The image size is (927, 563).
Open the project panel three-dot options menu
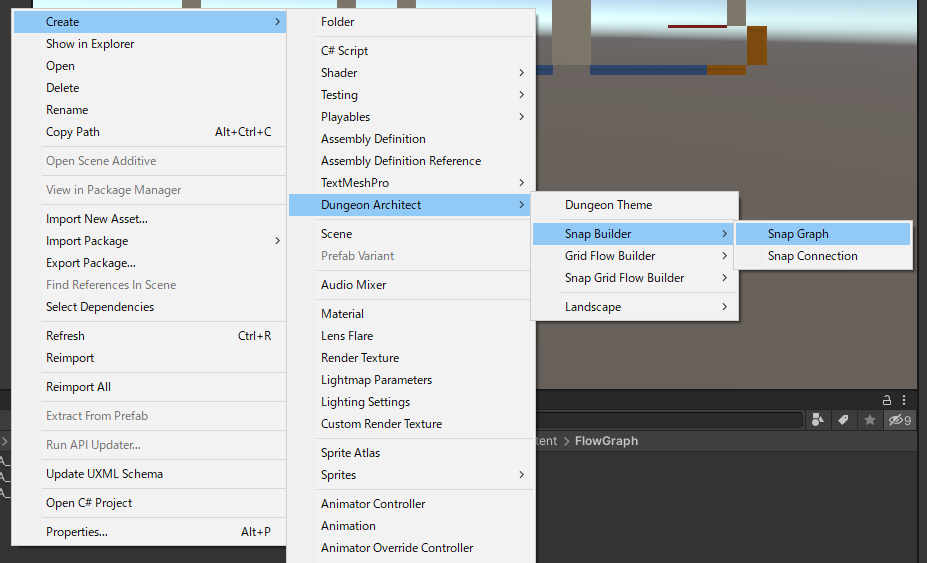tap(904, 400)
